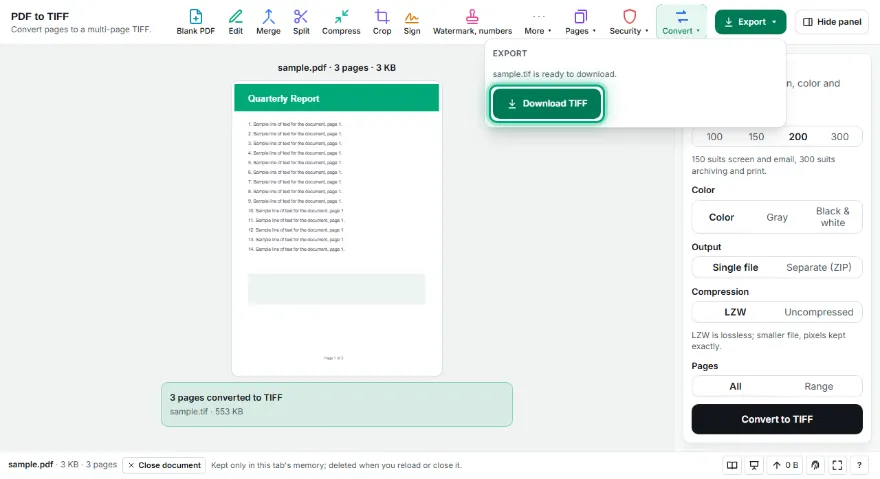This screenshot has width=880, height=479.
Task: Start presentation mode icon
Action: tap(754, 465)
